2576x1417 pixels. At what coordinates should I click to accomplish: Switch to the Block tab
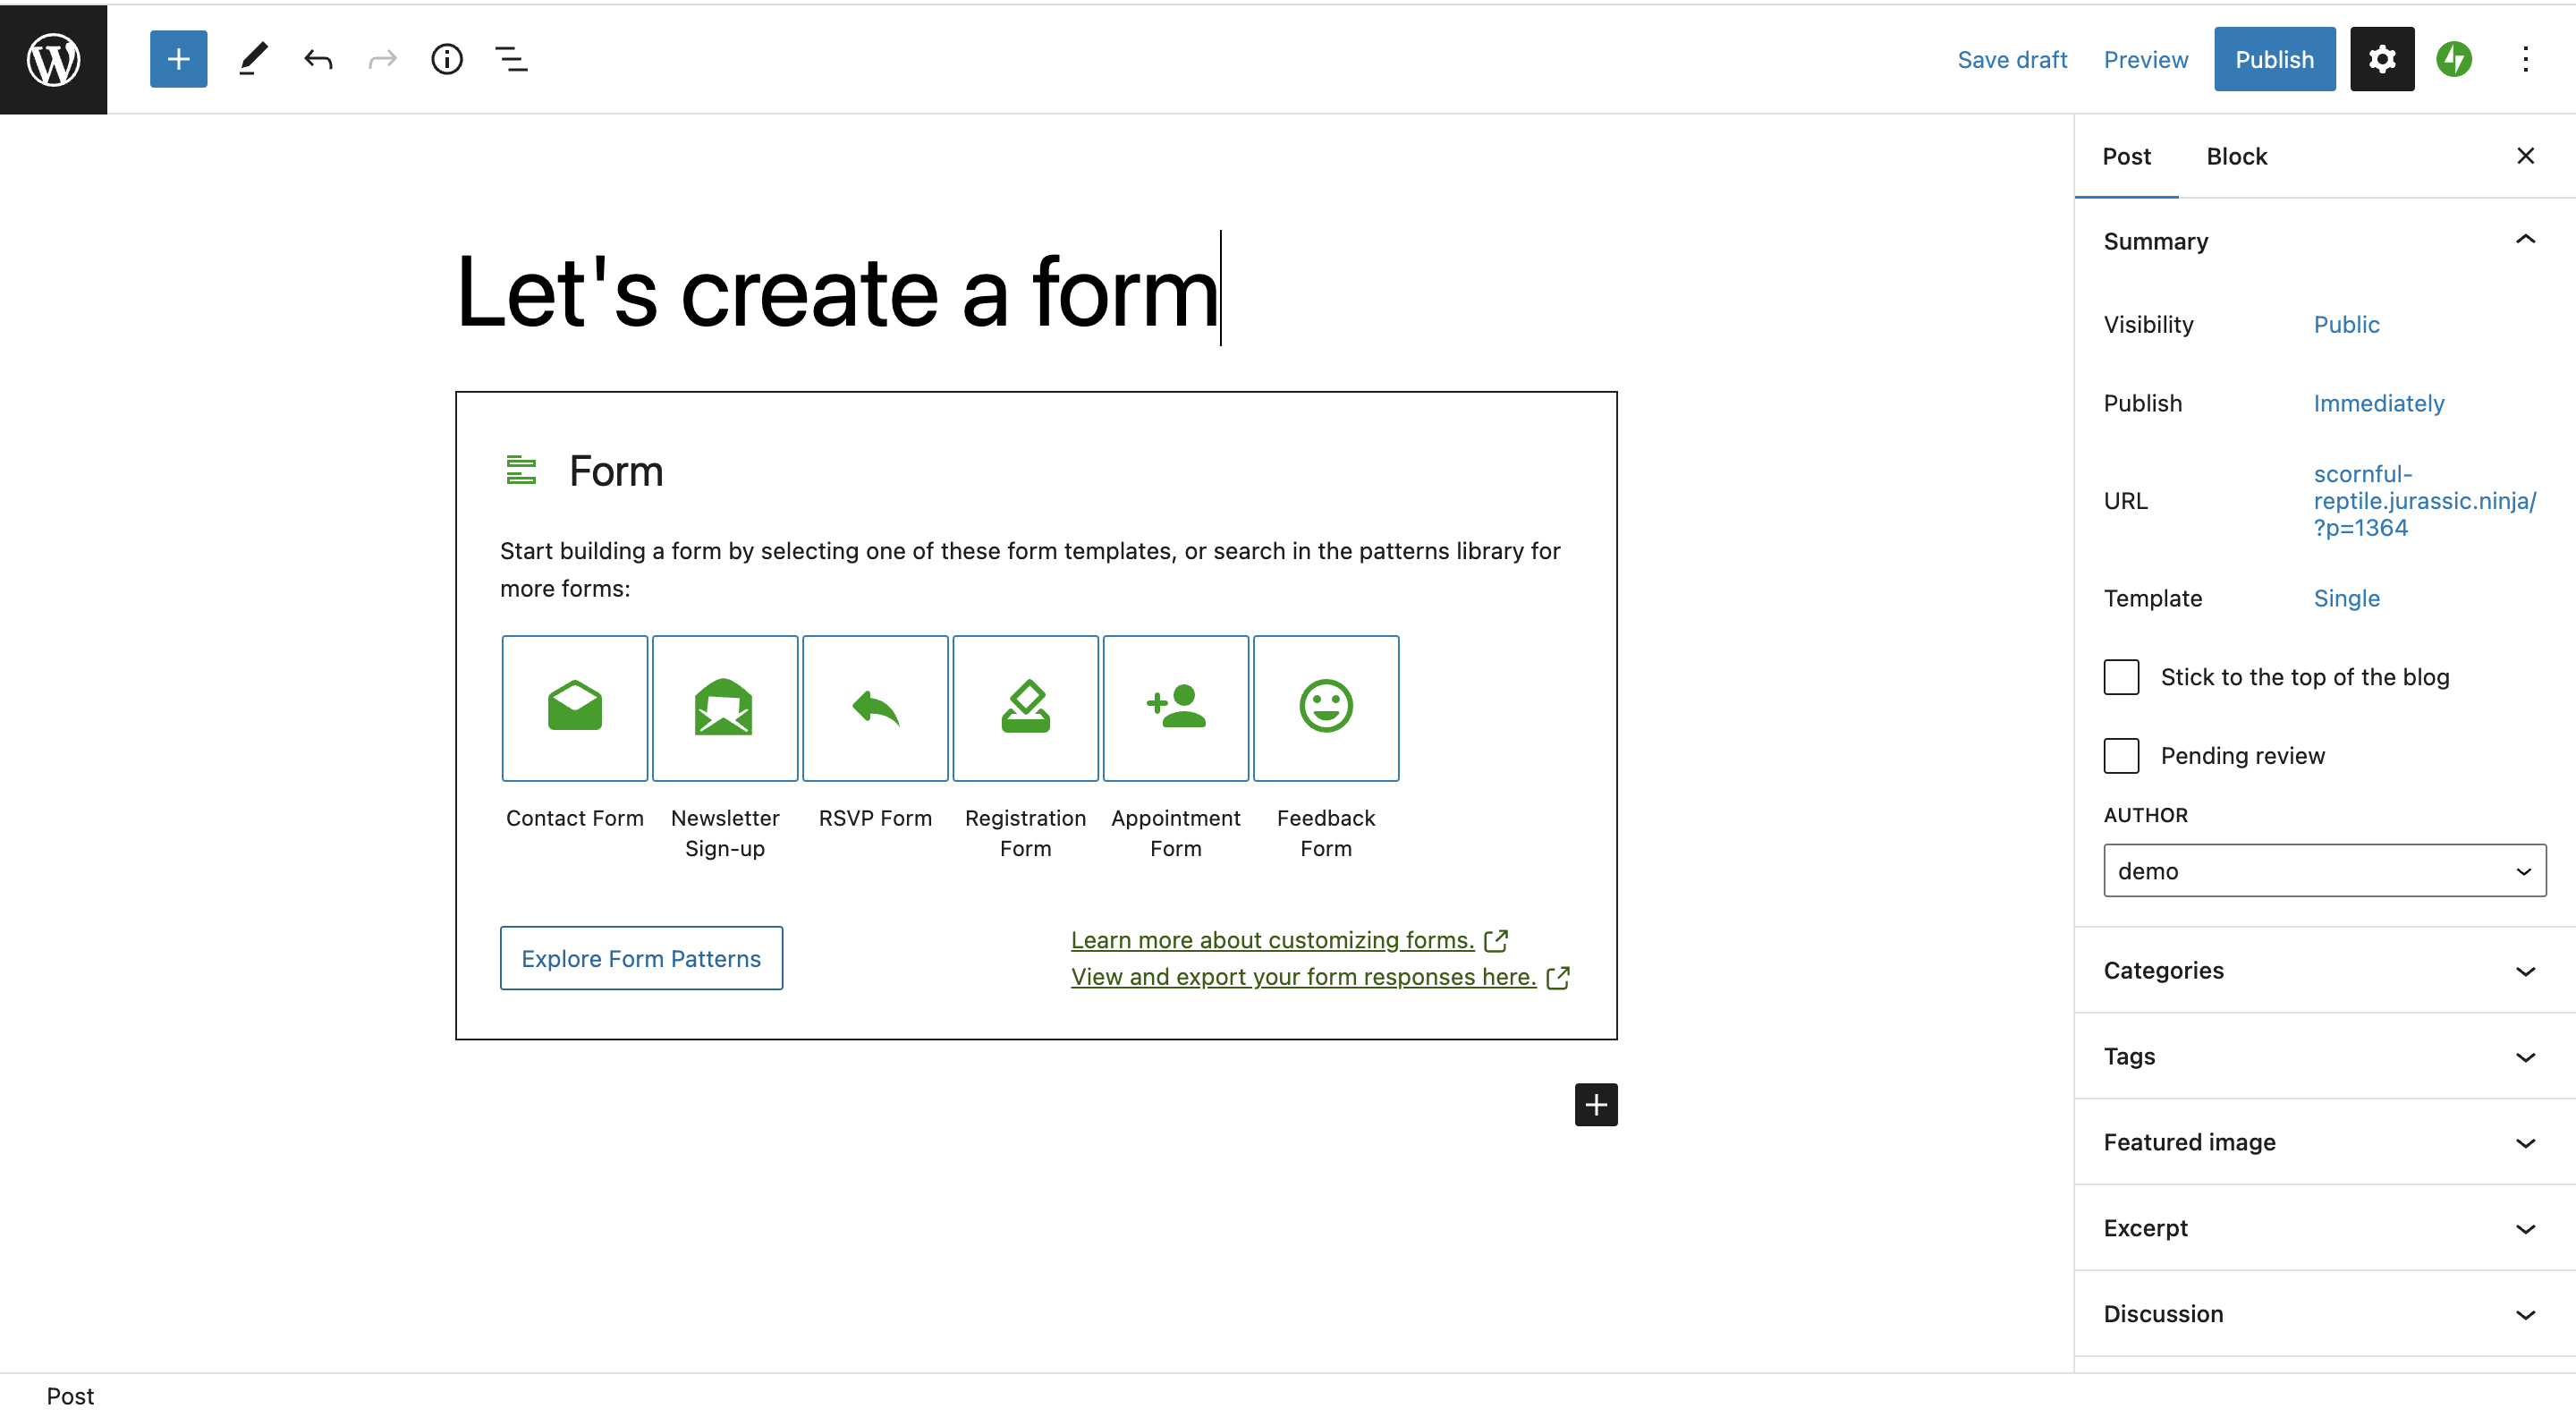(2236, 156)
